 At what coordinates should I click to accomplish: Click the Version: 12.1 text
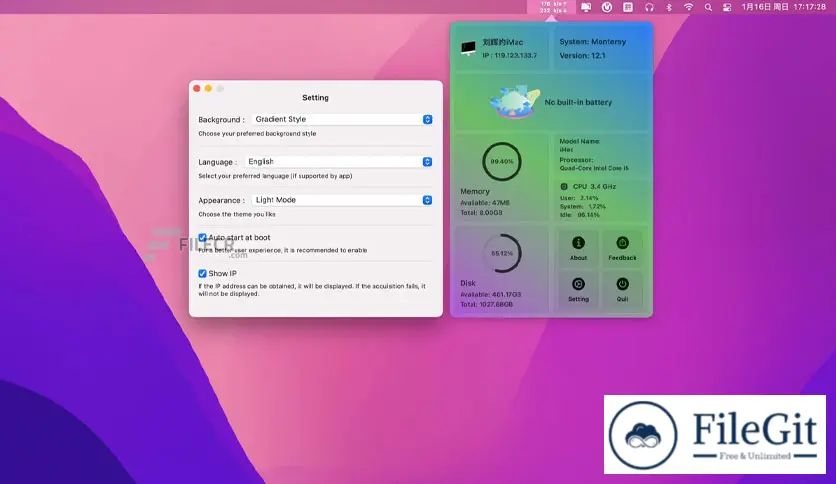582,55
